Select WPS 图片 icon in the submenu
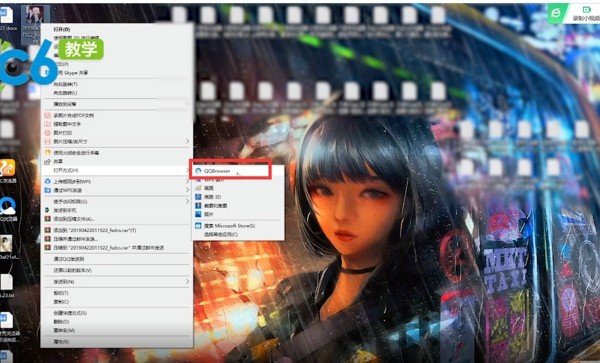The width and height of the screenshot is (600, 363). (198, 179)
